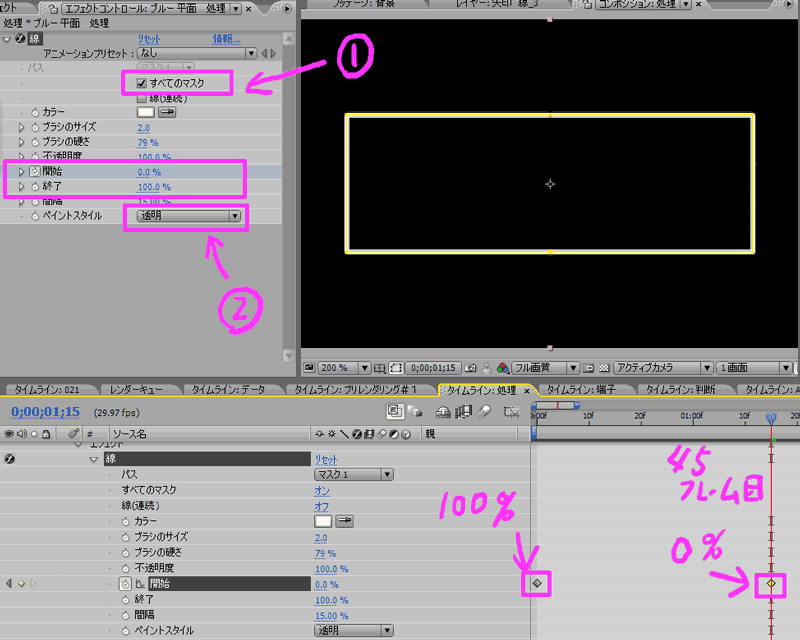Screen dimensions: 800x640
Task: Open the Graph Editor in the timeline
Action: 511,410
